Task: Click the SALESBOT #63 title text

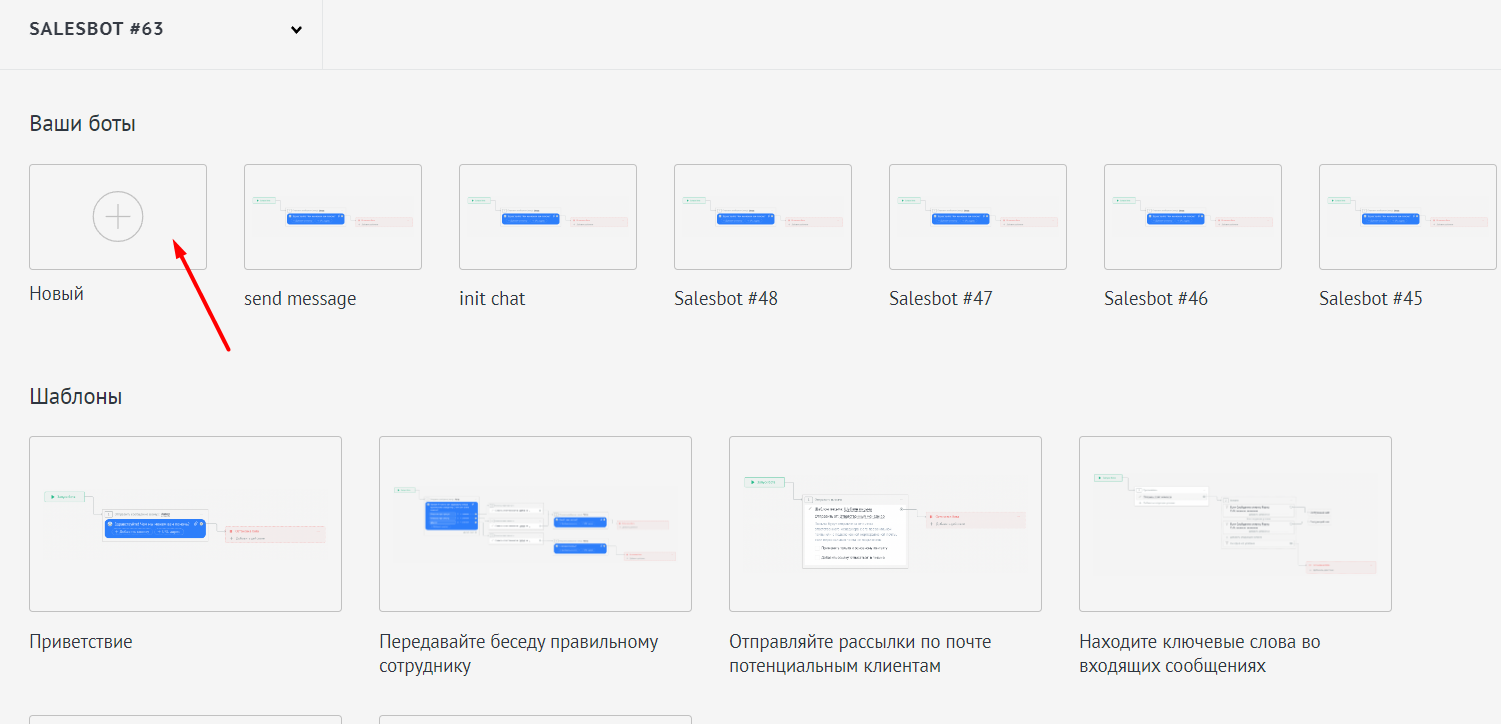Action: (96, 29)
